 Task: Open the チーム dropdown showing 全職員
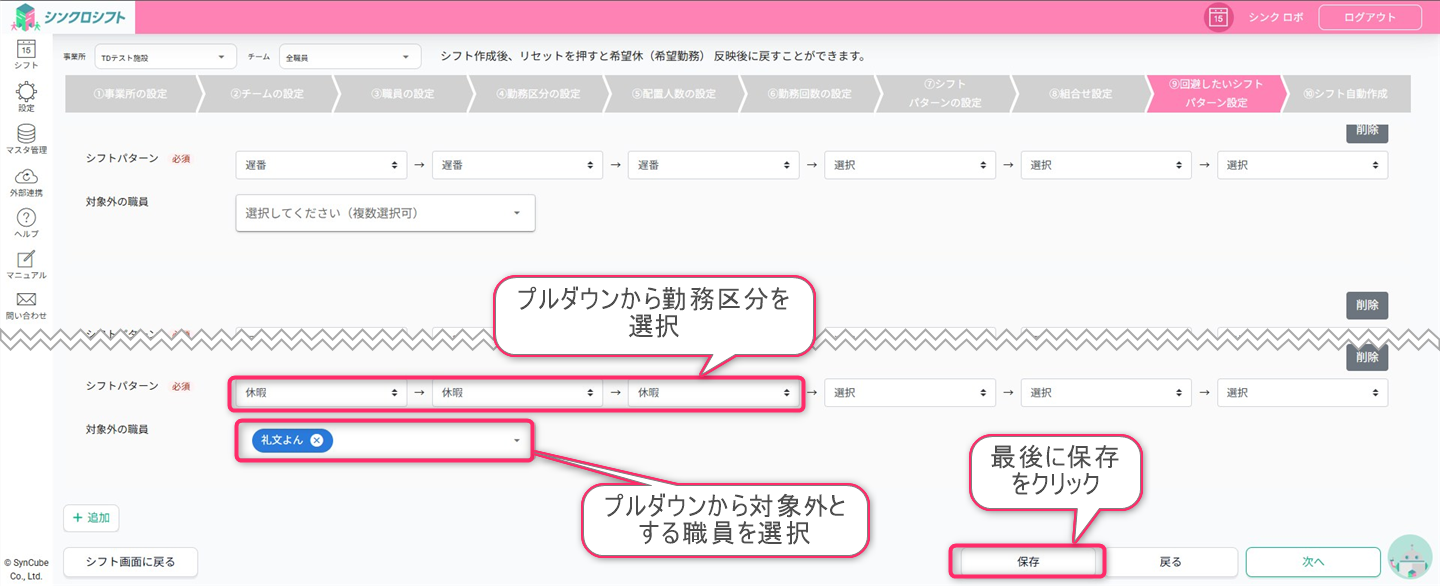pyautogui.click(x=350, y=57)
